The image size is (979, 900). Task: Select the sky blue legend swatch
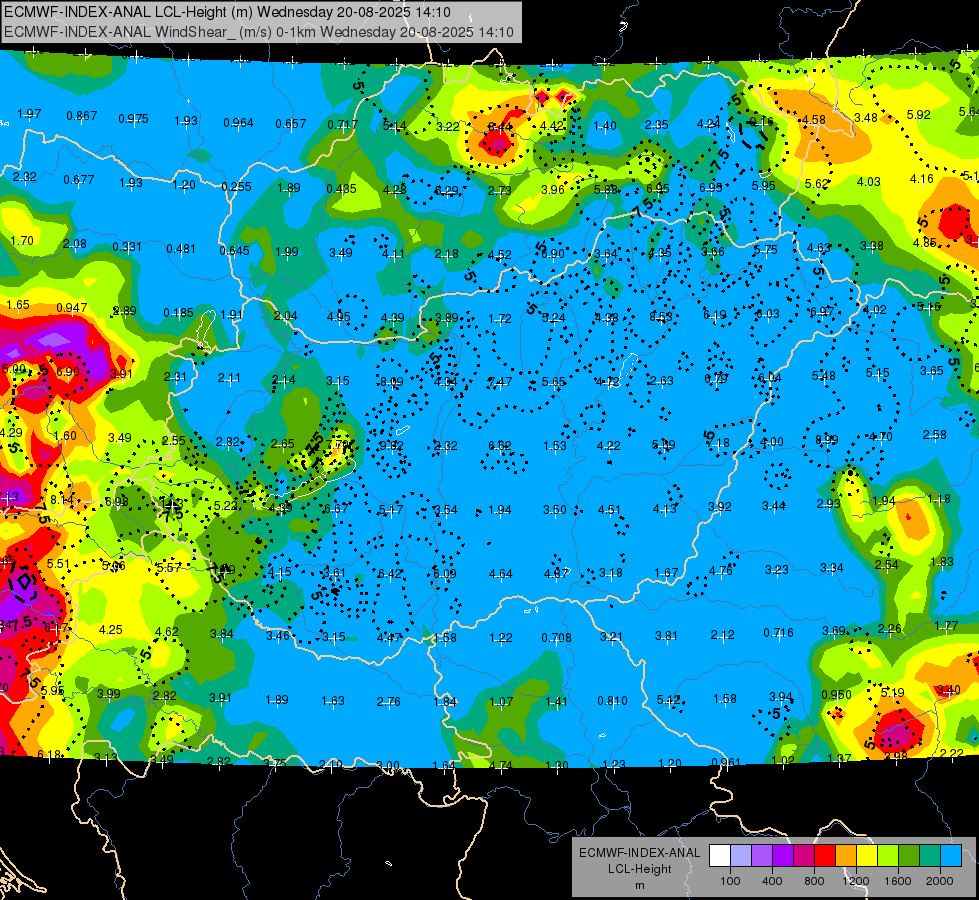[x=950, y=856]
